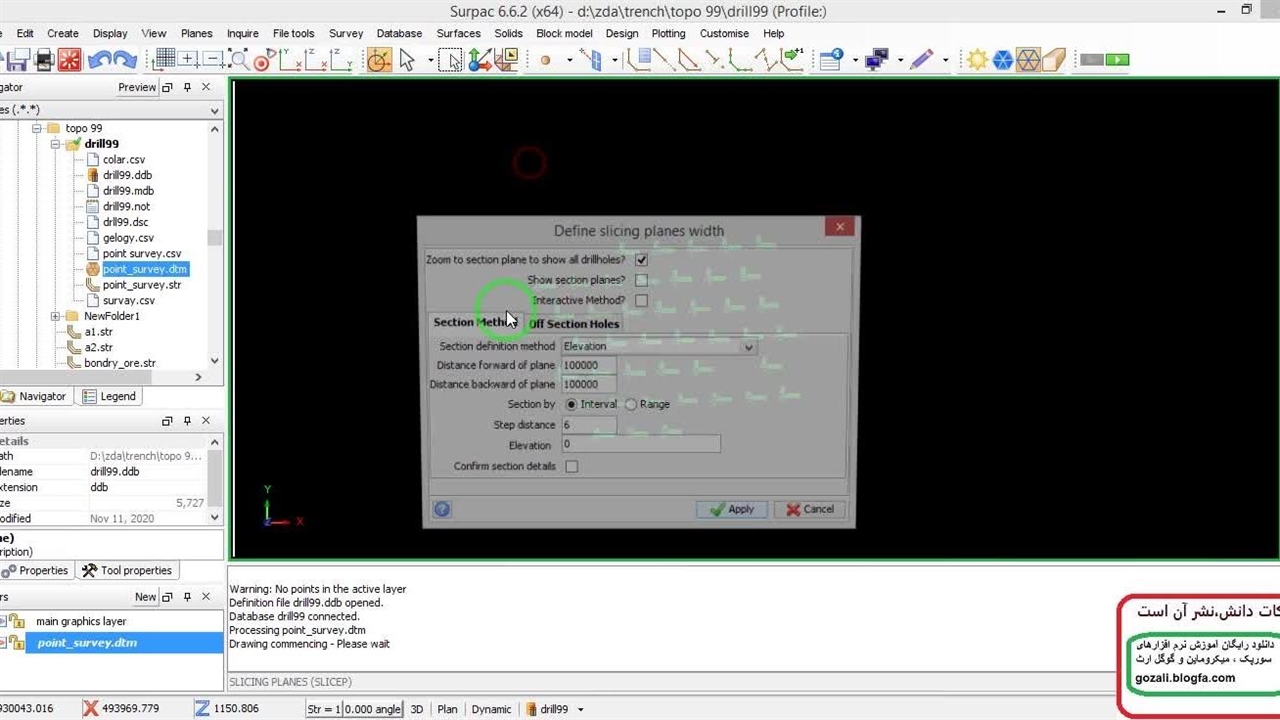
Task: Click the zoom all magnifier icon
Action: pyautogui.click(x=238, y=60)
